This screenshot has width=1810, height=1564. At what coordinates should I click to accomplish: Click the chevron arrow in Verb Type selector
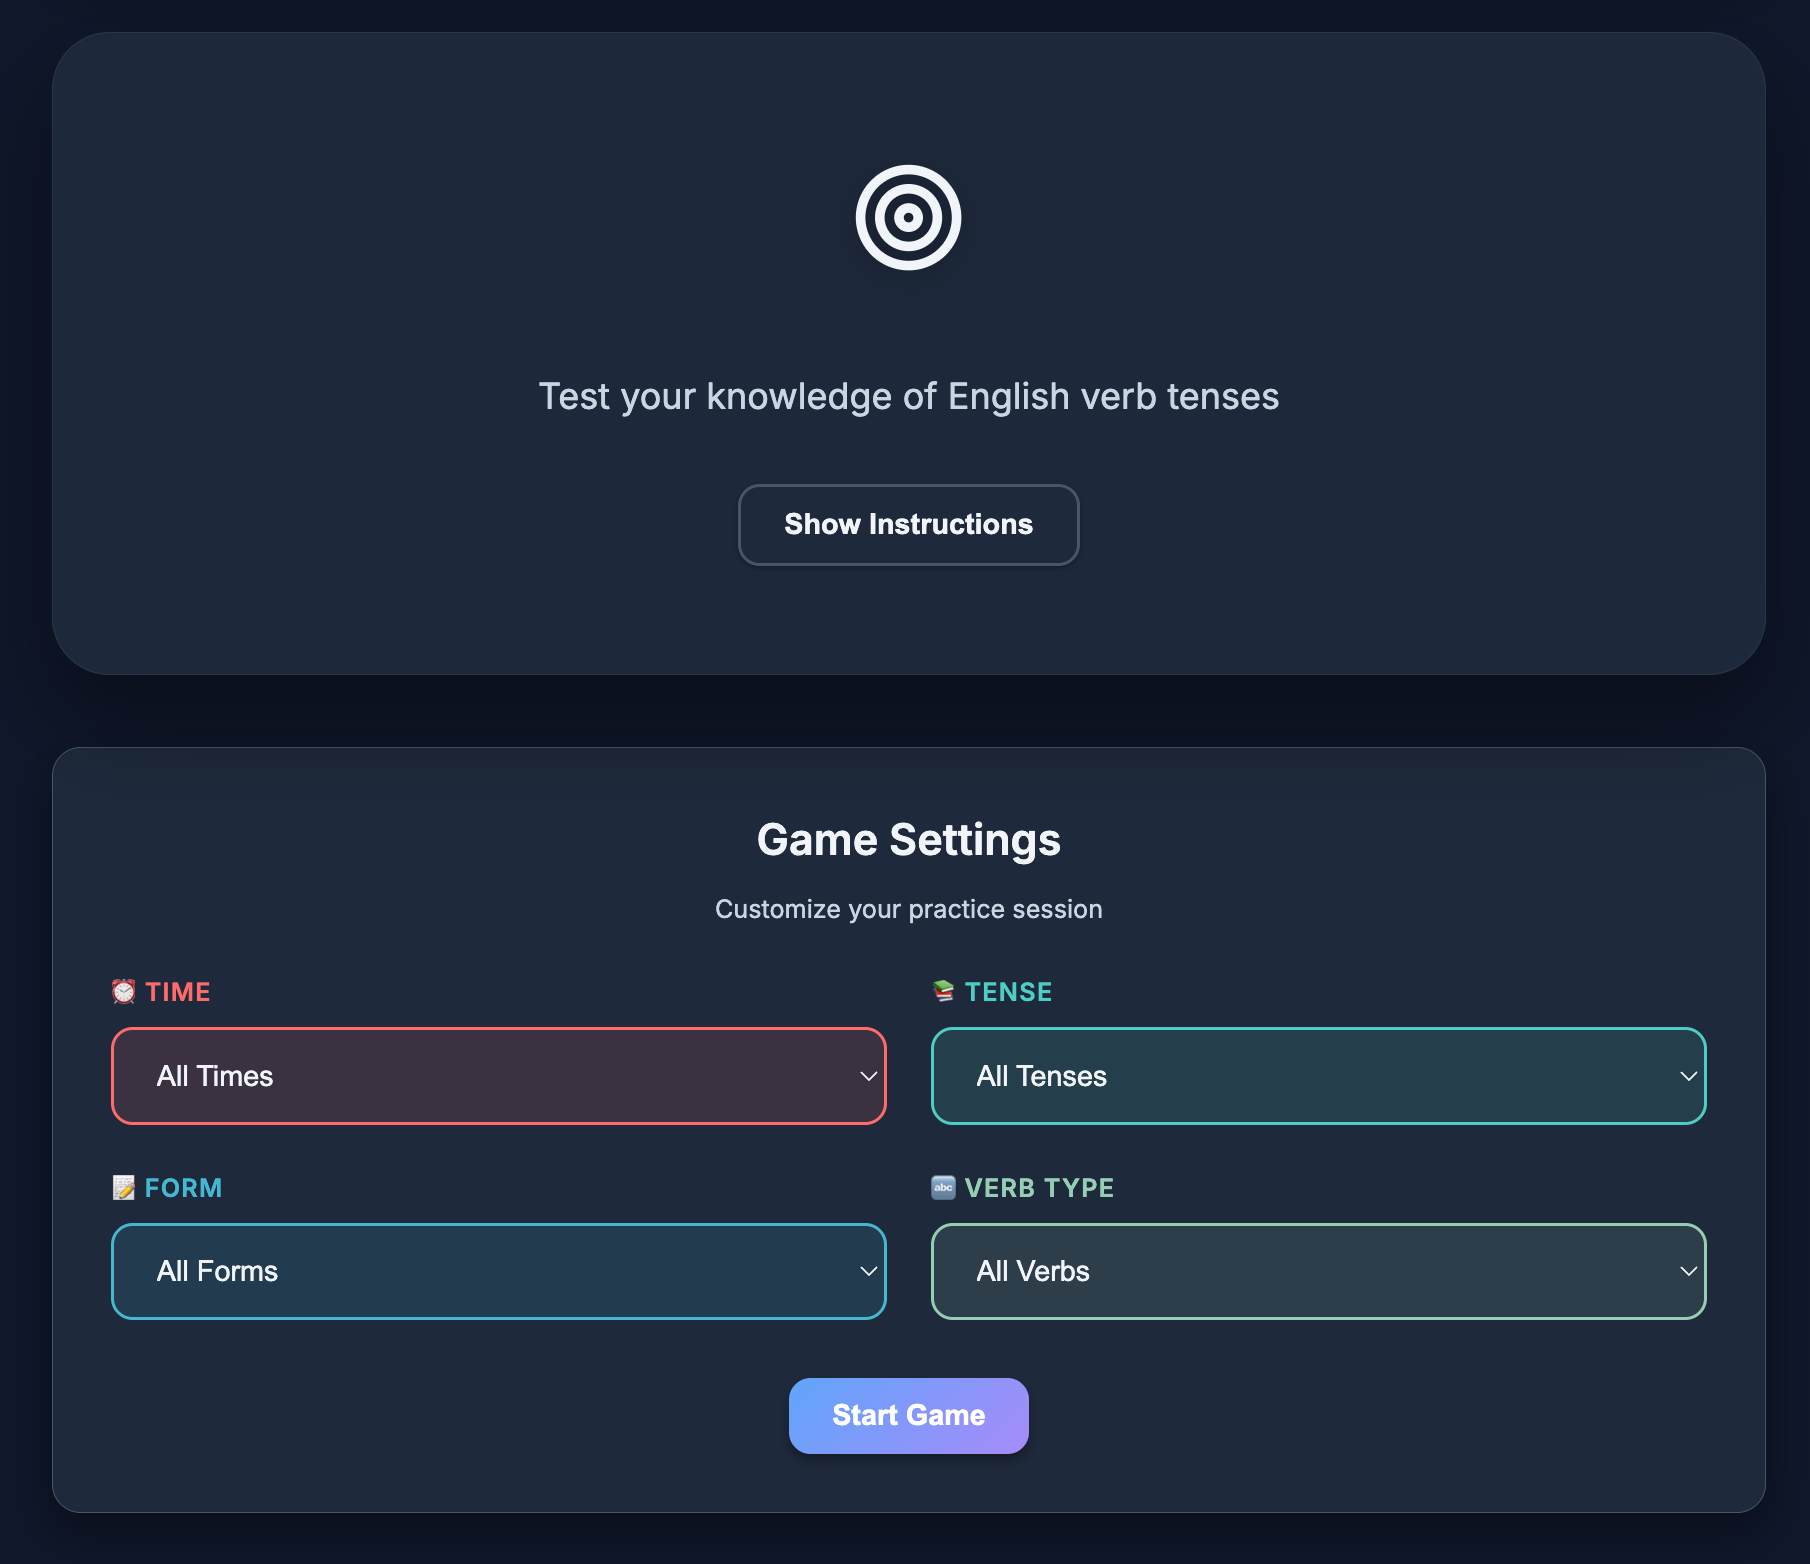point(1688,1272)
